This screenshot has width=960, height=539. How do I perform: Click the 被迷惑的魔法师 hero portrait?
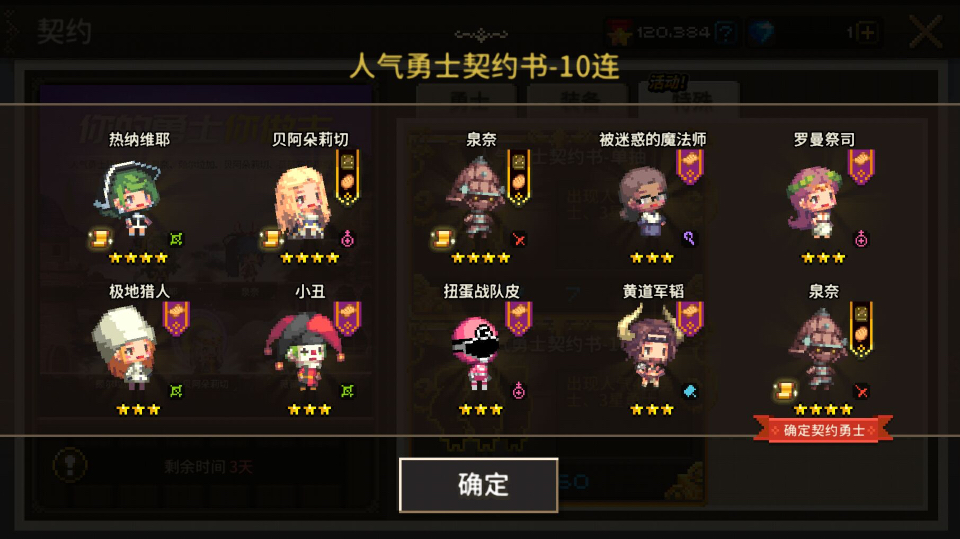pos(643,202)
